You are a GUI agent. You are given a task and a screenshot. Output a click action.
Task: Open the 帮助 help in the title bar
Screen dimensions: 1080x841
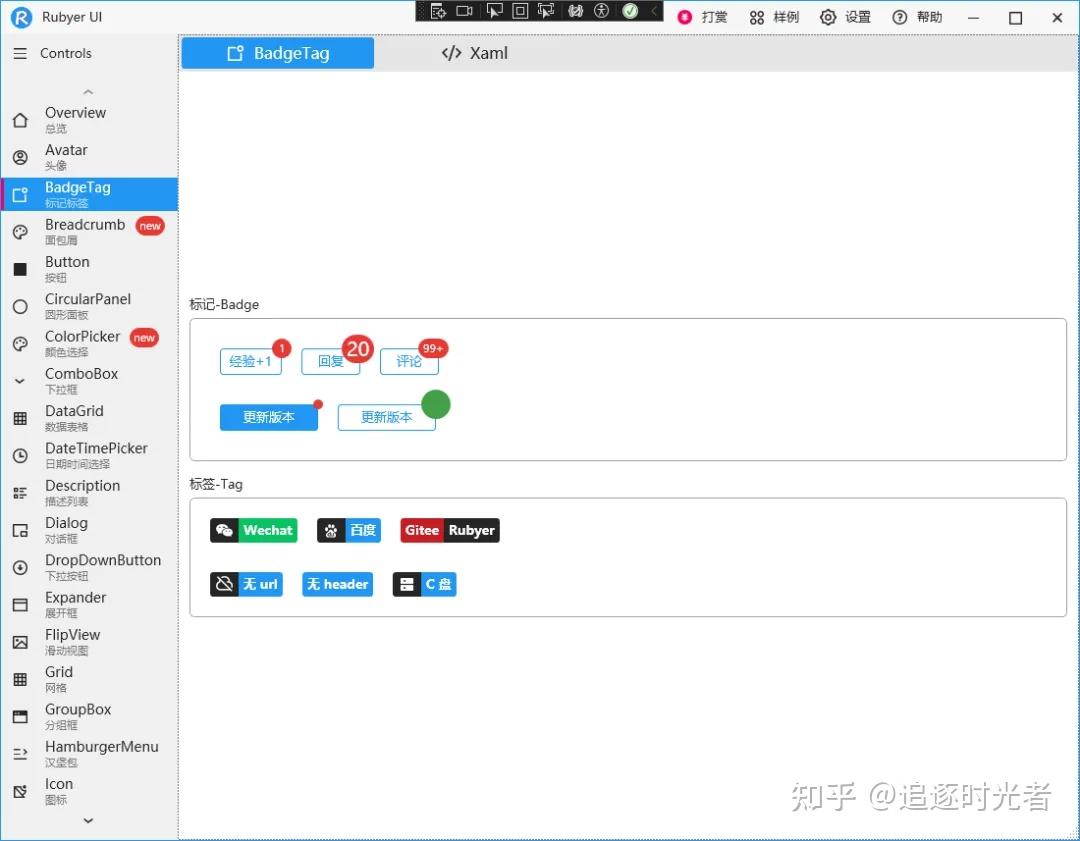(916, 17)
